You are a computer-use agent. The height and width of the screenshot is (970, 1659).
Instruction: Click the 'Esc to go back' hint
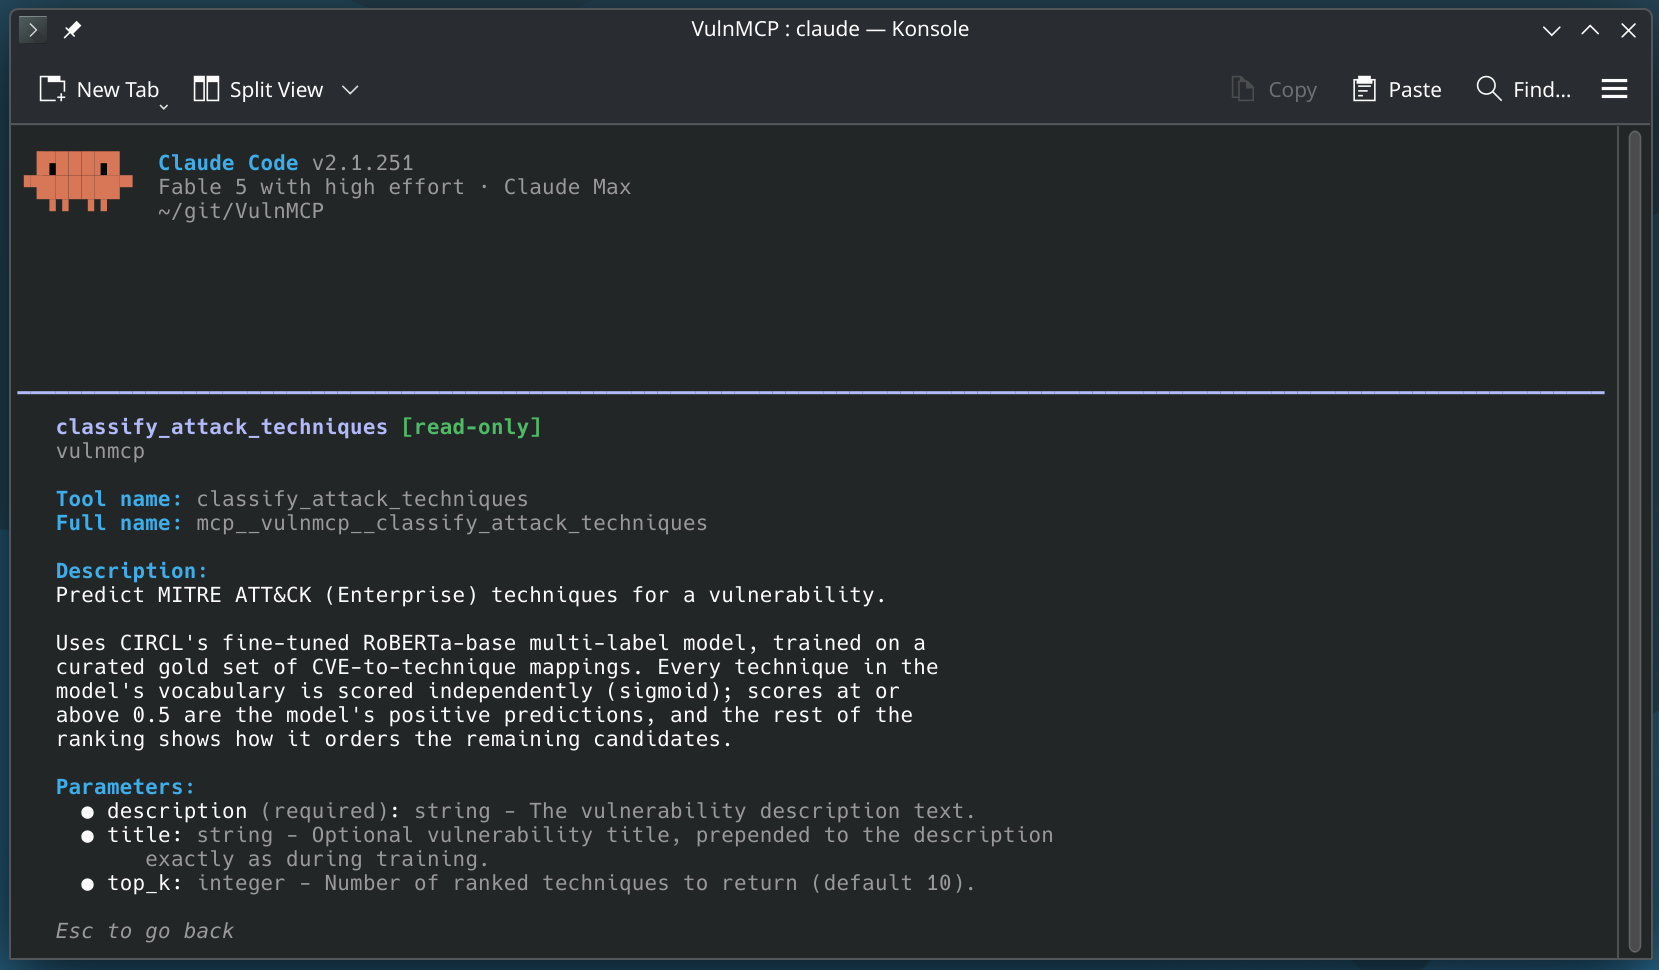pyautogui.click(x=145, y=931)
